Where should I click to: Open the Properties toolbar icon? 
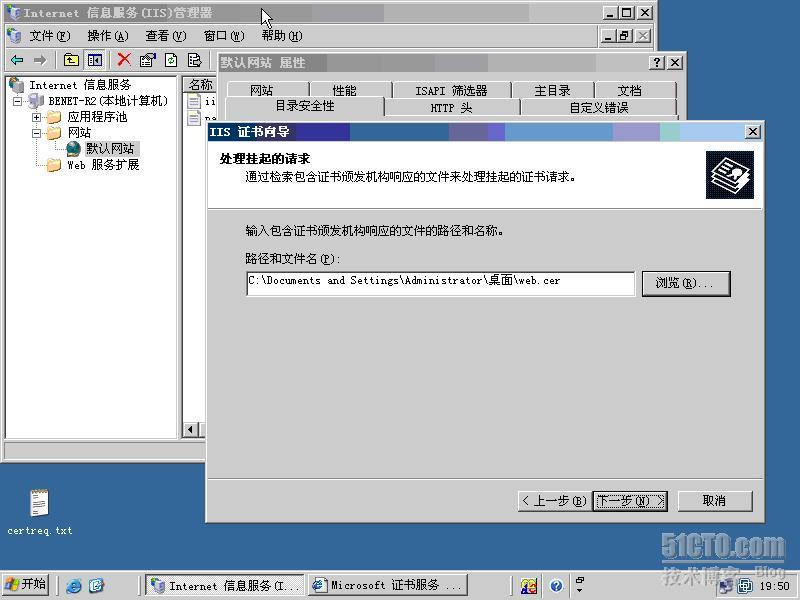pos(147,60)
